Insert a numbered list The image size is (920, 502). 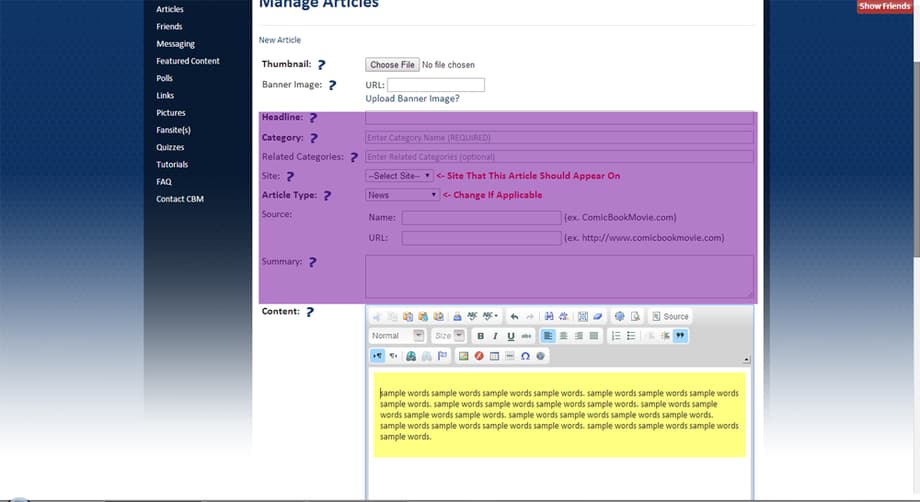tap(616, 336)
